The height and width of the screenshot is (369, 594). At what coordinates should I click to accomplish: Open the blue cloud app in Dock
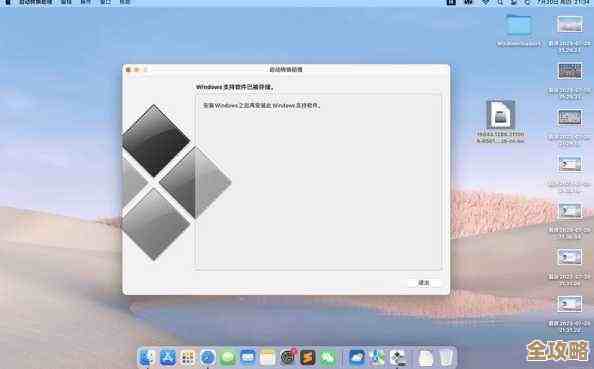click(x=357, y=357)
